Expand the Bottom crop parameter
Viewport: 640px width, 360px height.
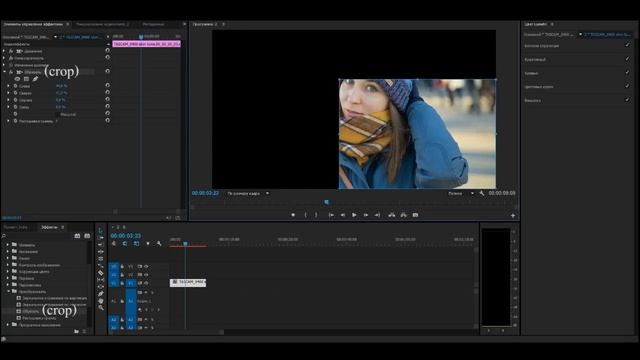(9, 107)
